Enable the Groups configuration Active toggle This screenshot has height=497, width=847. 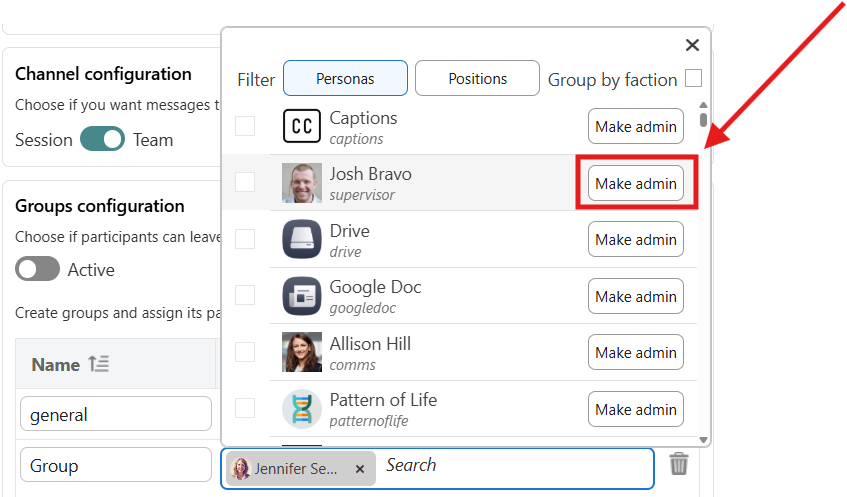(38, 270)
